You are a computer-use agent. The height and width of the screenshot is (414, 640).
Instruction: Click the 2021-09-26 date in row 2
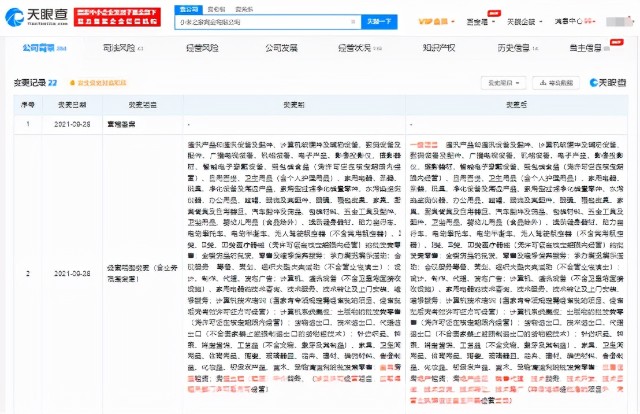(72, 274)
